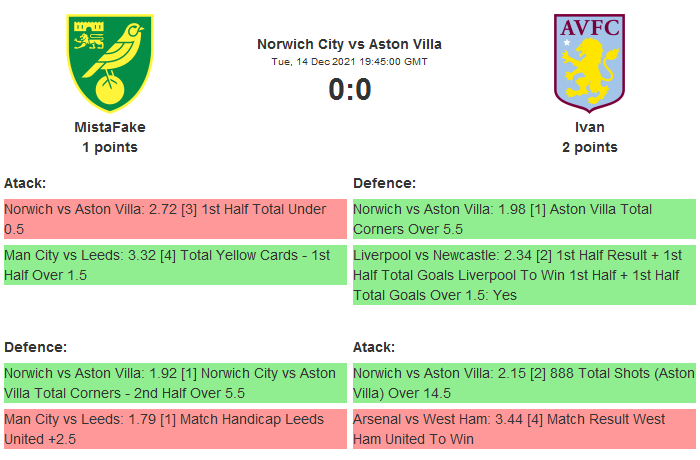Select the Liverpool vs Newcastle bet row
The image size is (700, 460).
(x=524, y=275)
